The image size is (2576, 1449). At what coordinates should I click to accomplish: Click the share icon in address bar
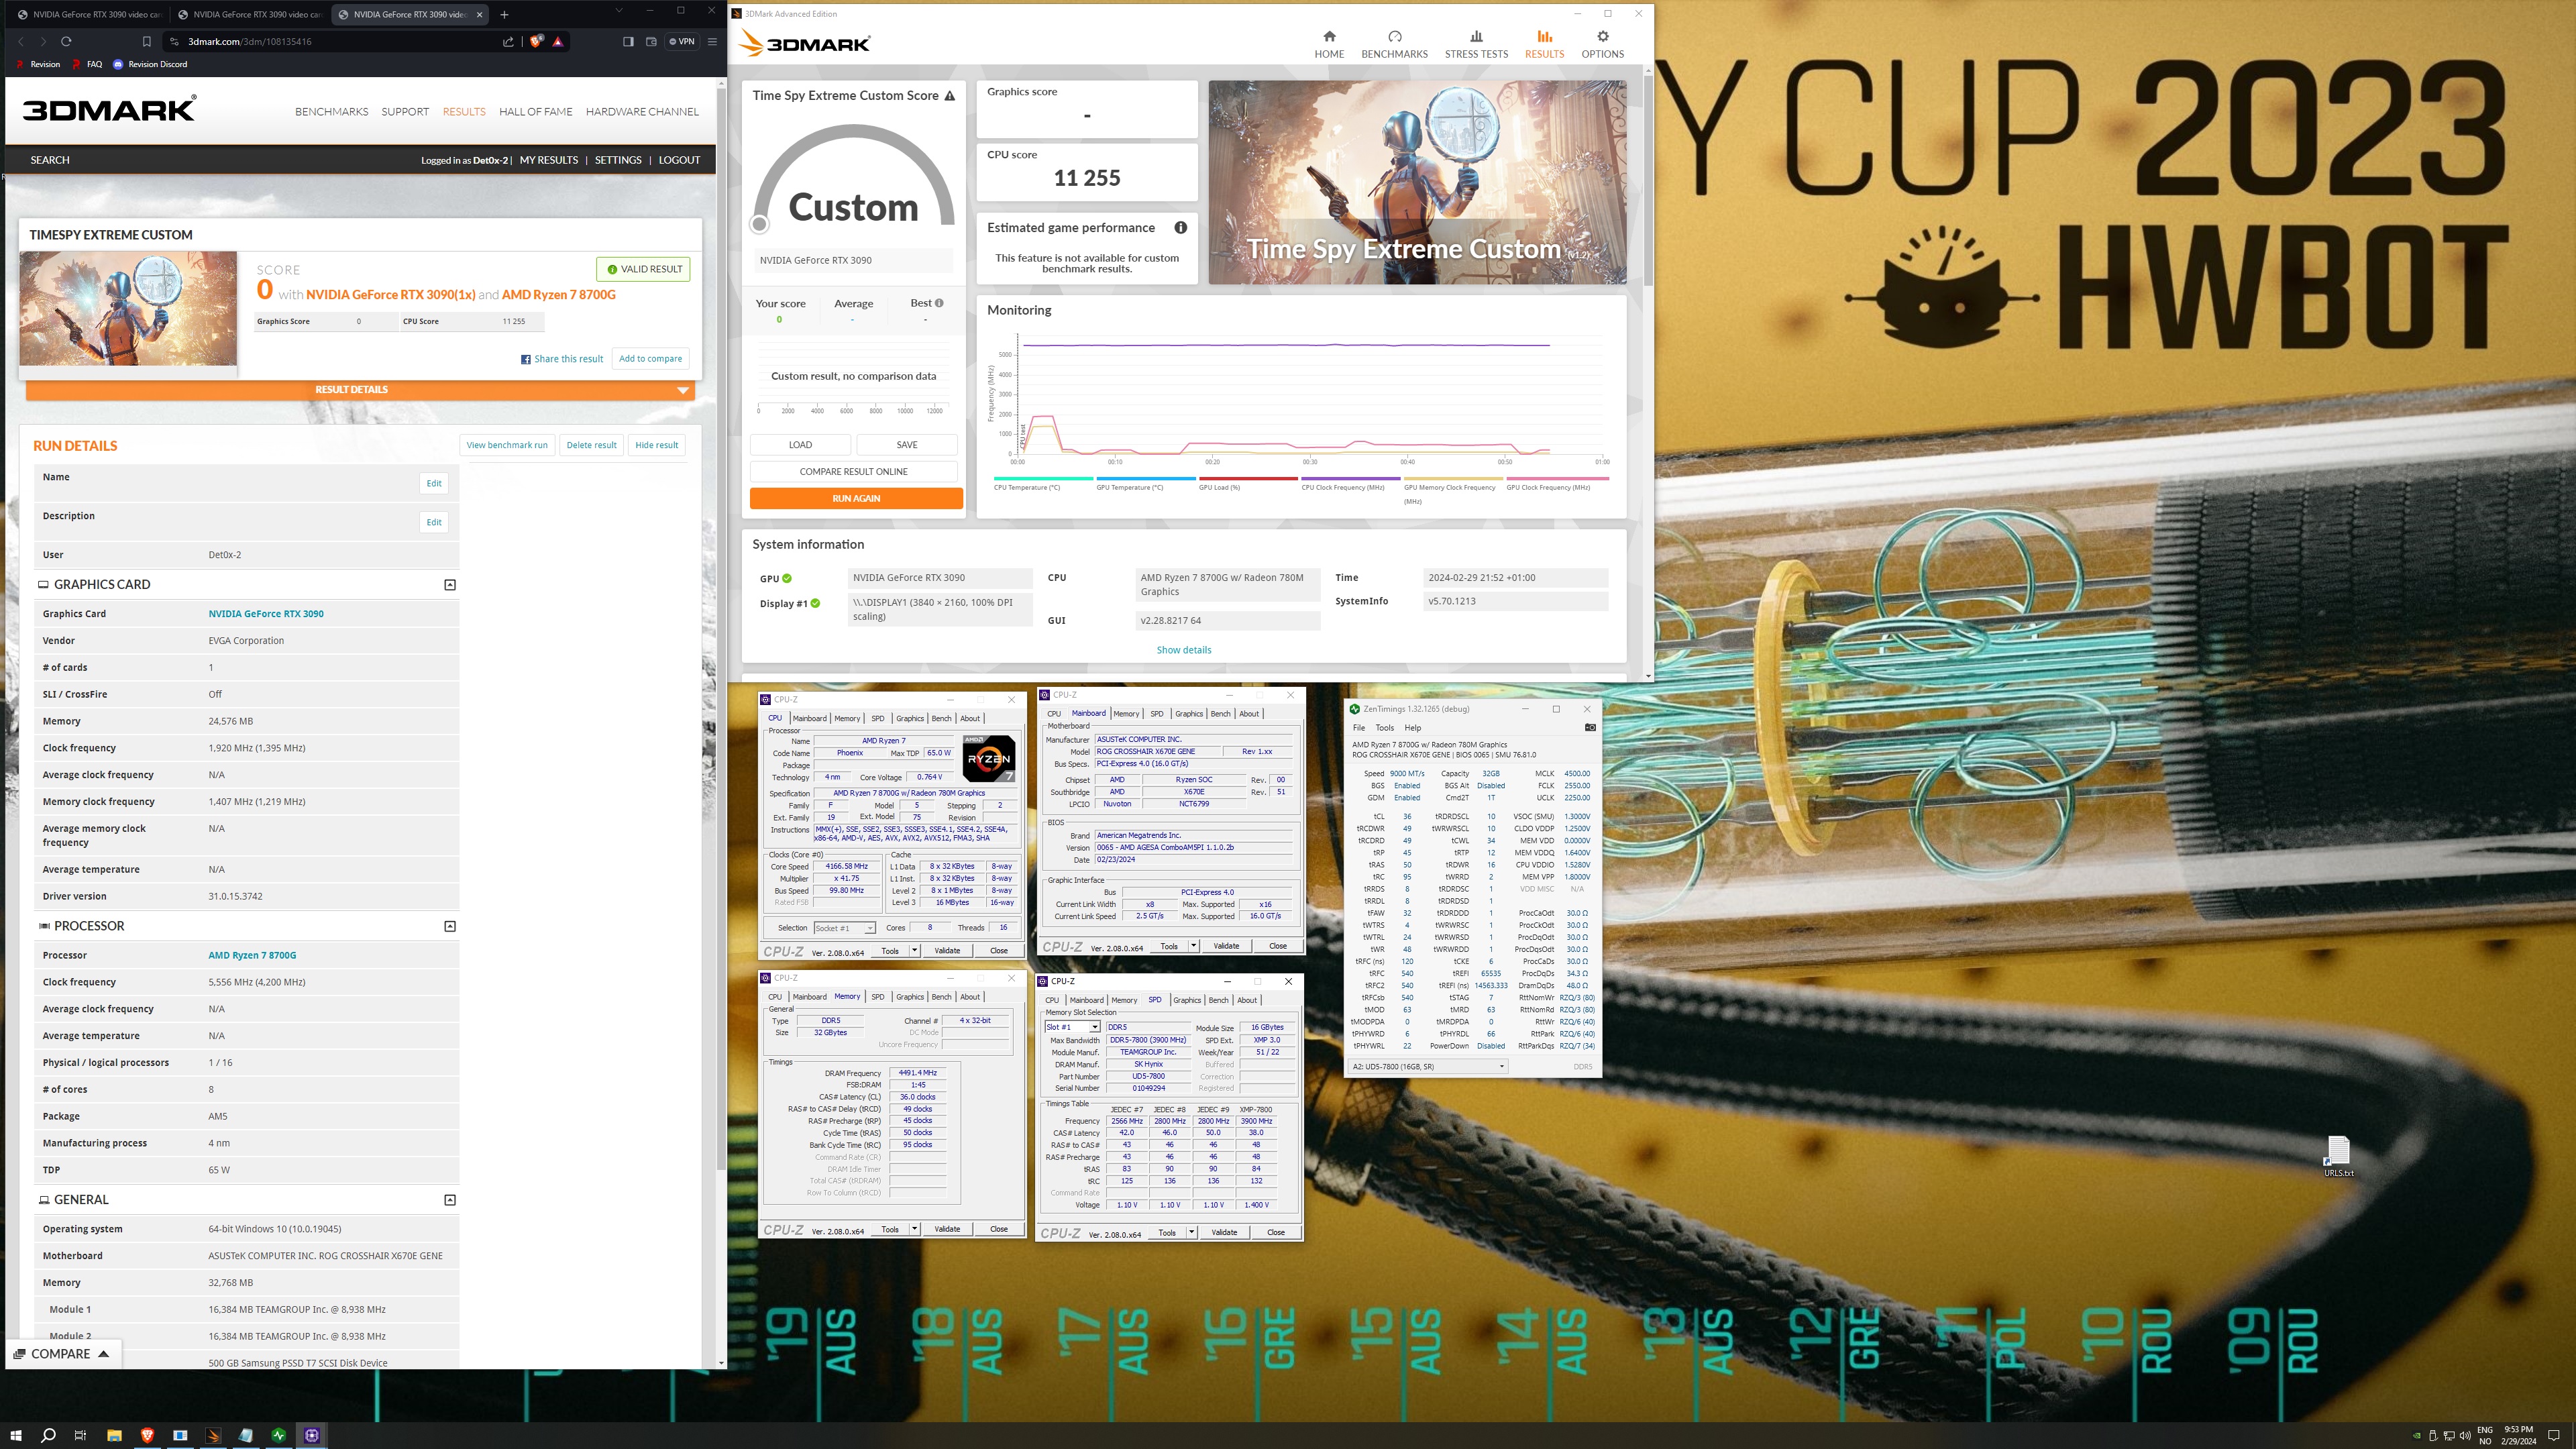point(508,41)
